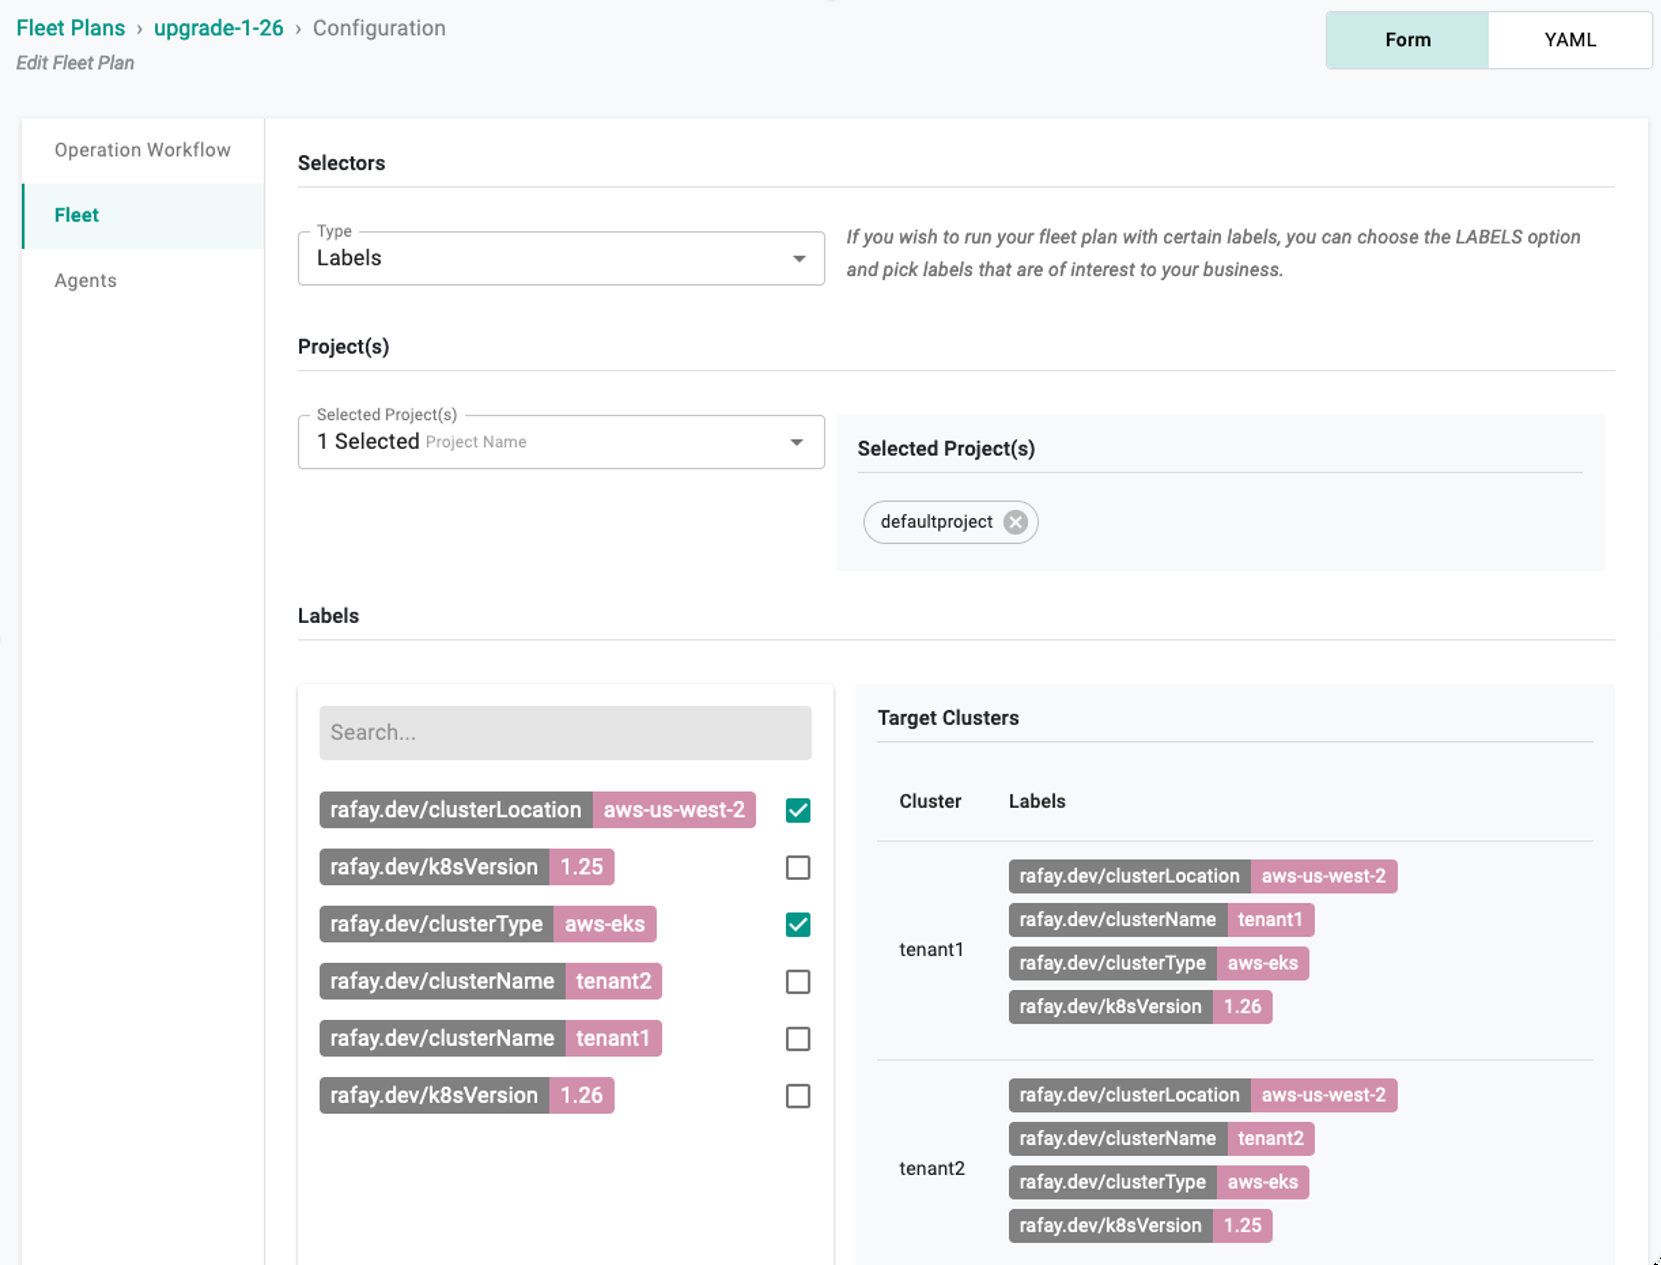Screen dimensions: 1661x1265
Task: Check the k8sVersion 1.25 checkbox
Action: (x=798, y=867)
